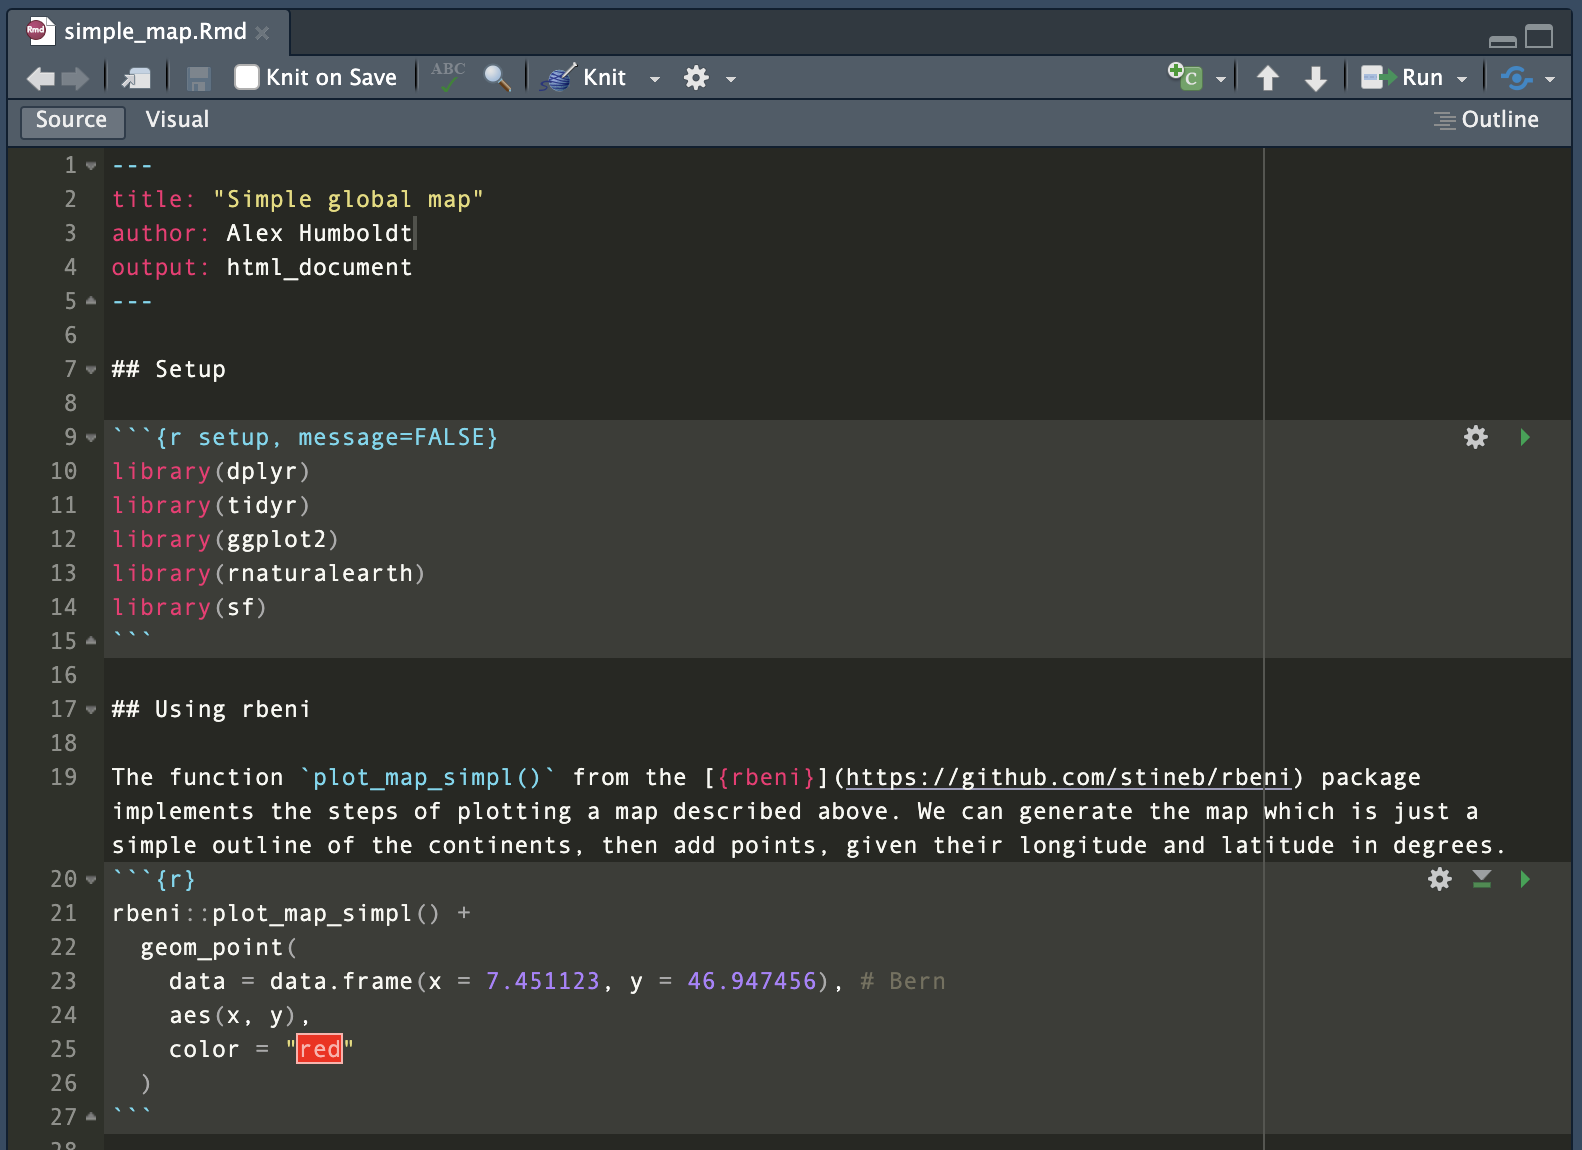Click the rbeni GitHub URL link

tap(1068, 777)
